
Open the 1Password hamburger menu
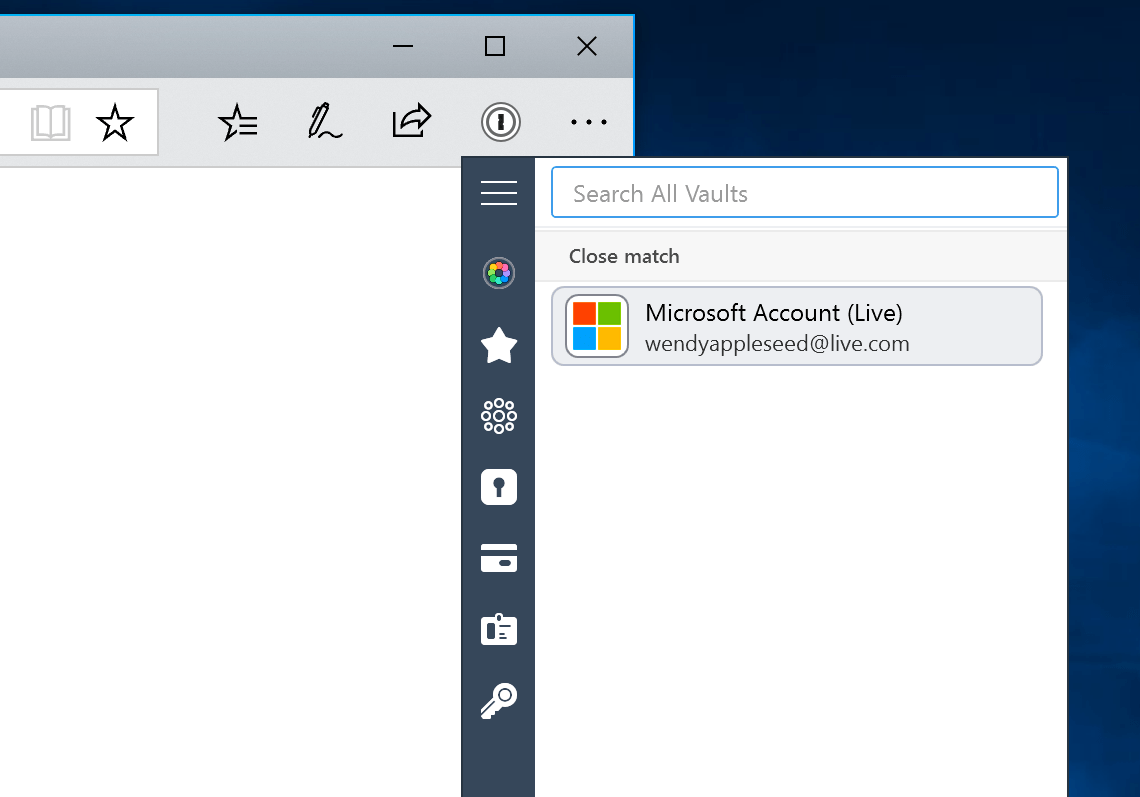[499, 193]
